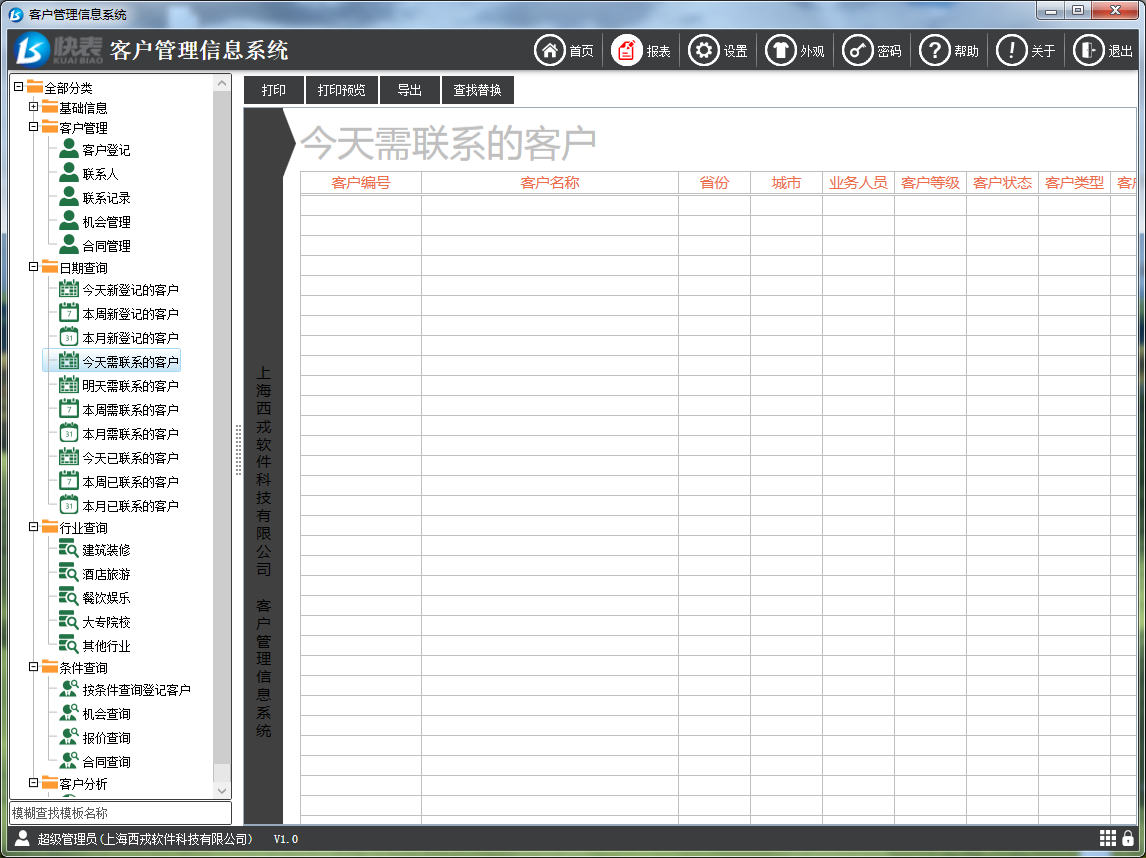
Task: Click the person icon beside 联系人
Action: (x=69, y=173)
